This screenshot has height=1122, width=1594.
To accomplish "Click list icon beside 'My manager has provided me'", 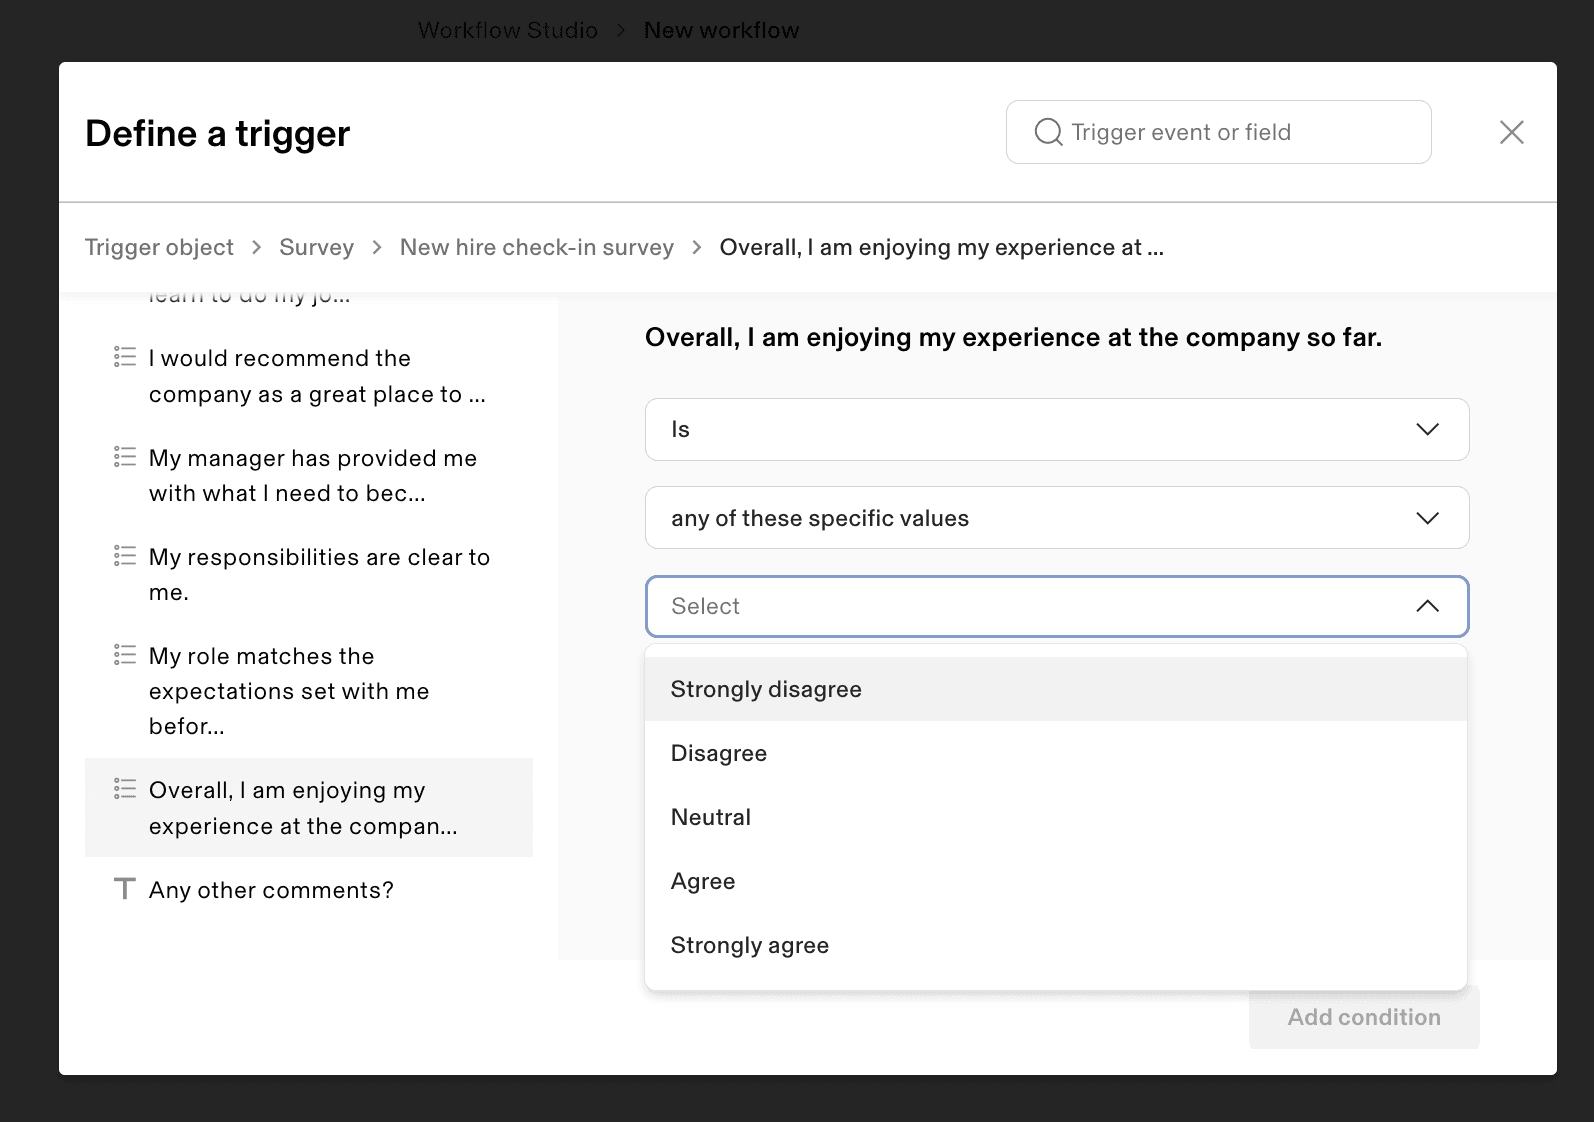I will [125, 456].
